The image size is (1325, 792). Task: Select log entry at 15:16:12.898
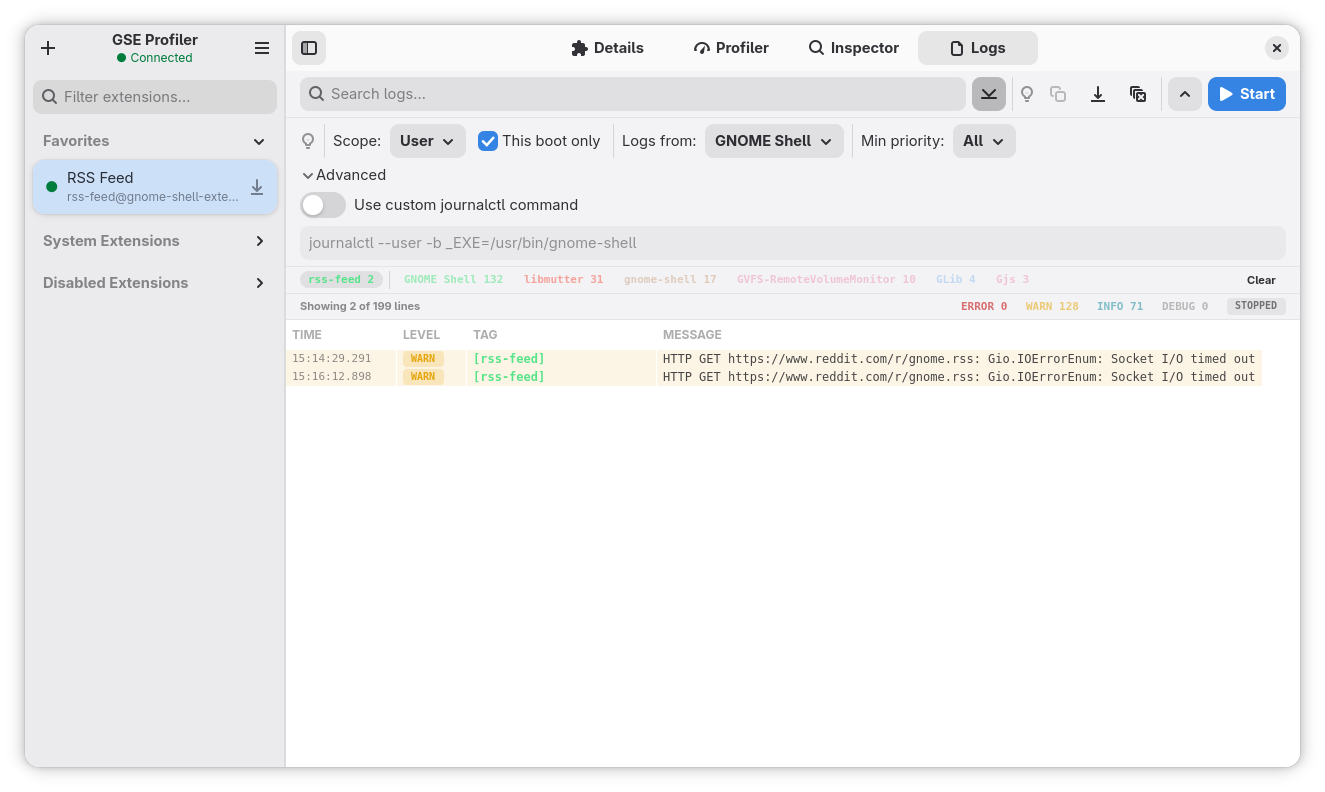tap(775, 377)
